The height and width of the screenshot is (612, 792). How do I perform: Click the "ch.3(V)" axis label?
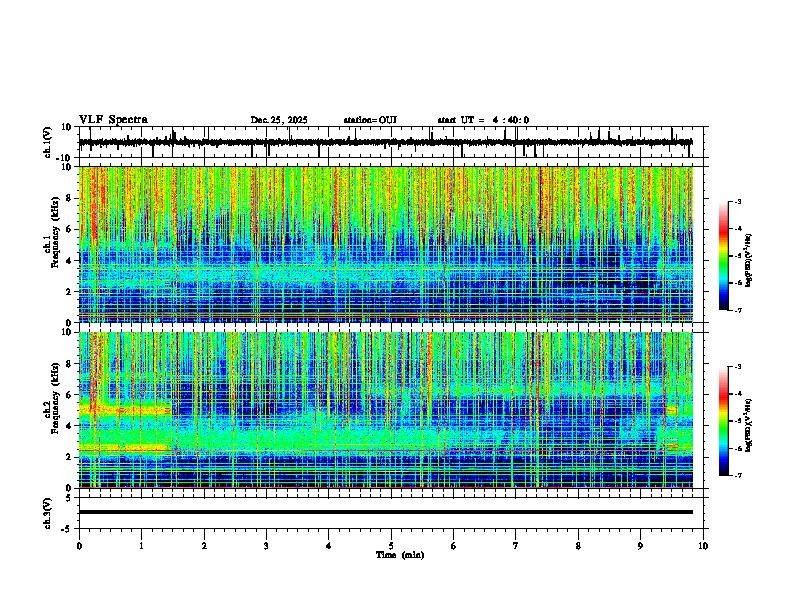coord(47,513)
